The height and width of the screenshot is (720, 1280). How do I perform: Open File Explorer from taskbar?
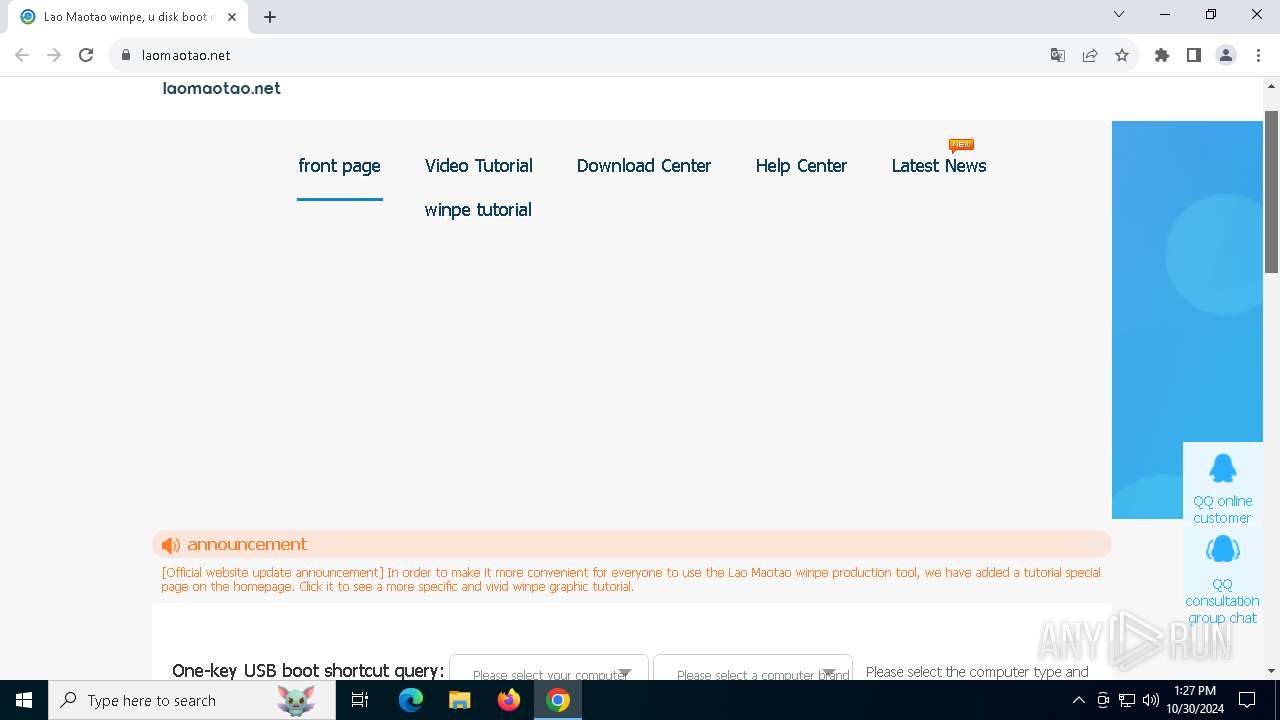[x=460, y=700]
